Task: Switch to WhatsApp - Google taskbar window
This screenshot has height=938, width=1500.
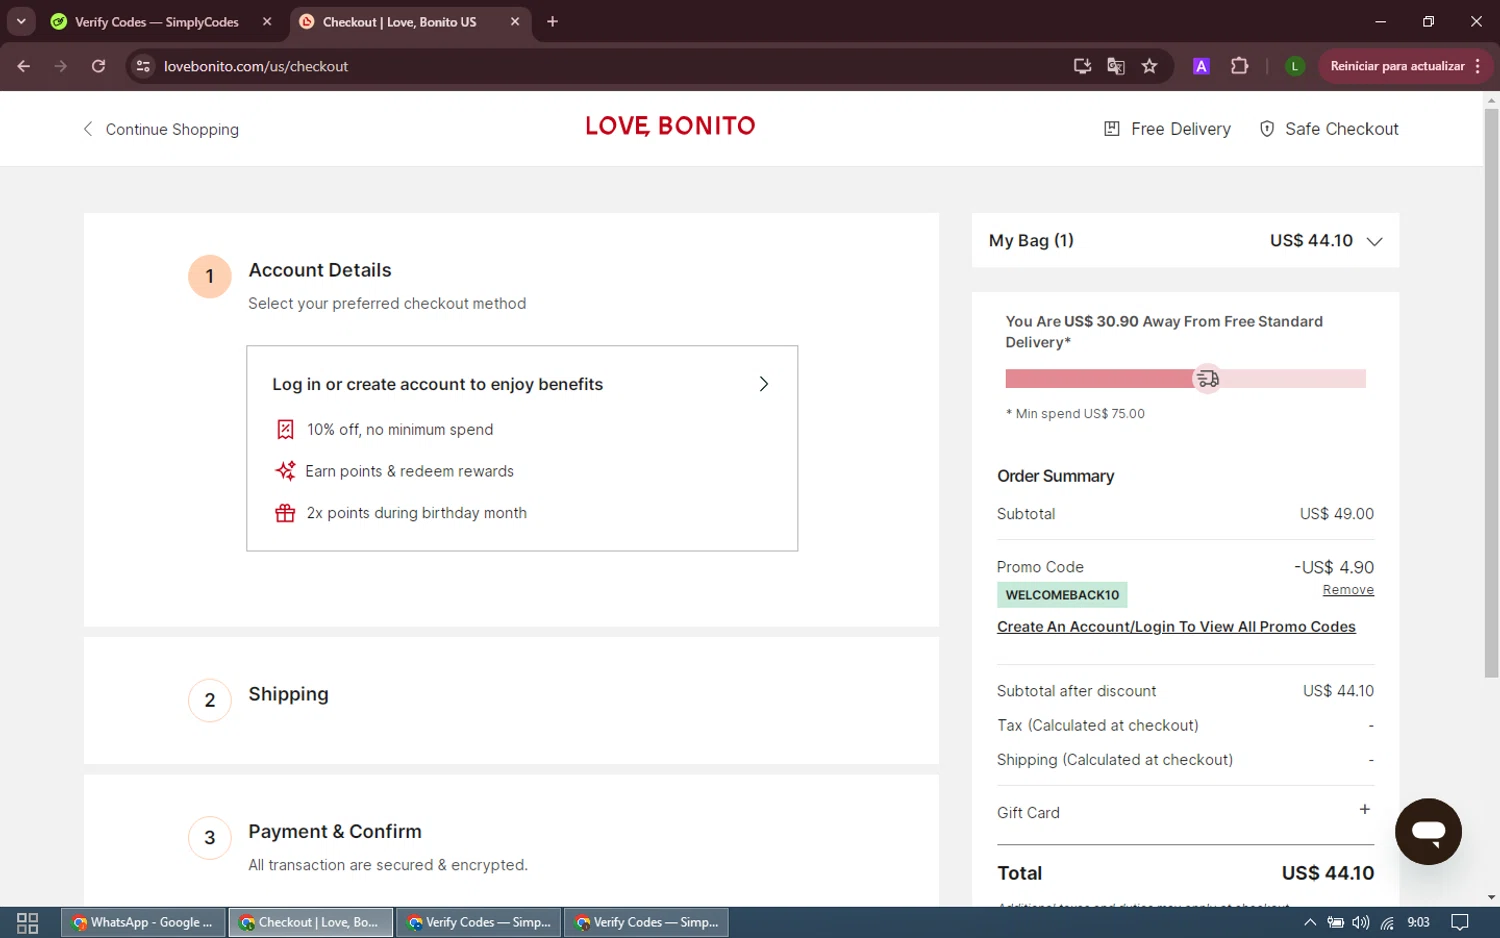Action: coord(143,922)
